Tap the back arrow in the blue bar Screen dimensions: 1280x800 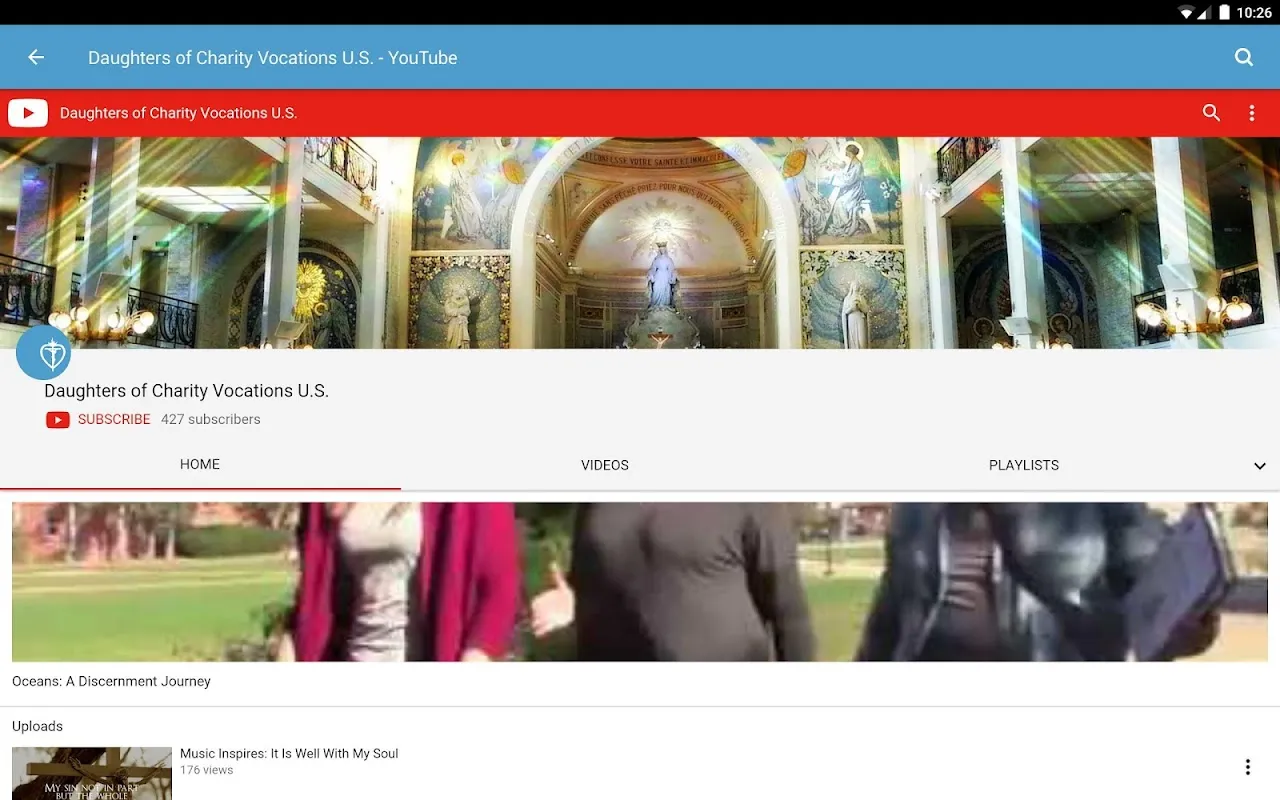[x=36, y=58]
